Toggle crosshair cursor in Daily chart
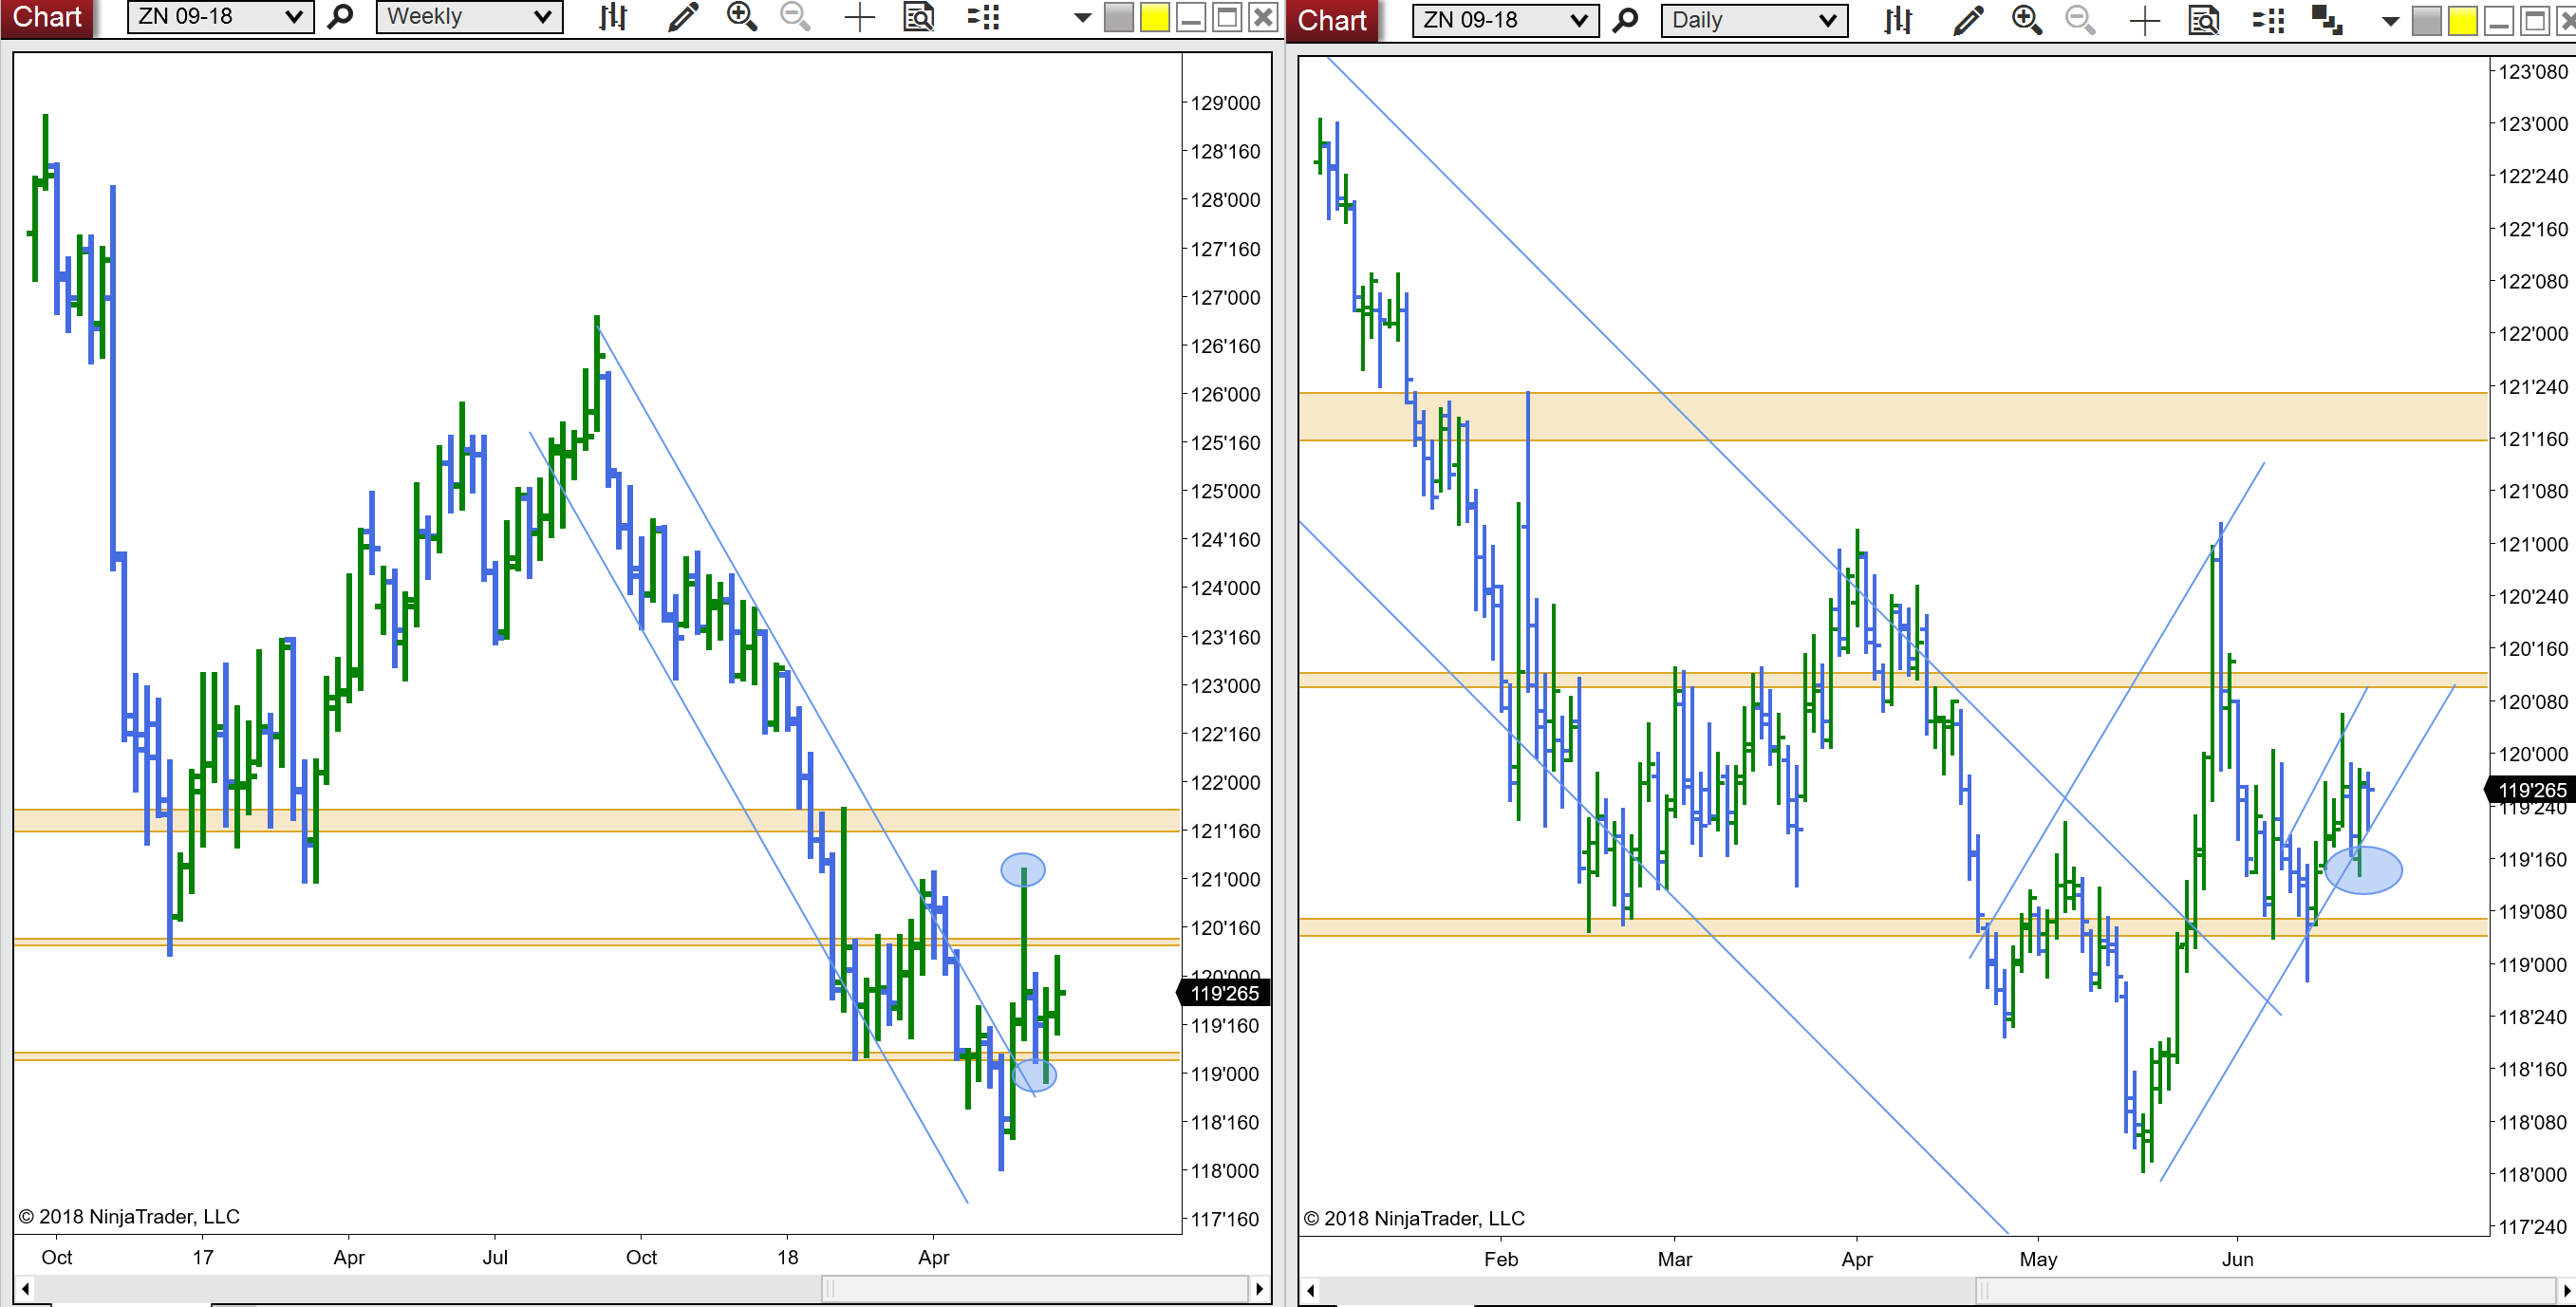 pos(2144,20)
